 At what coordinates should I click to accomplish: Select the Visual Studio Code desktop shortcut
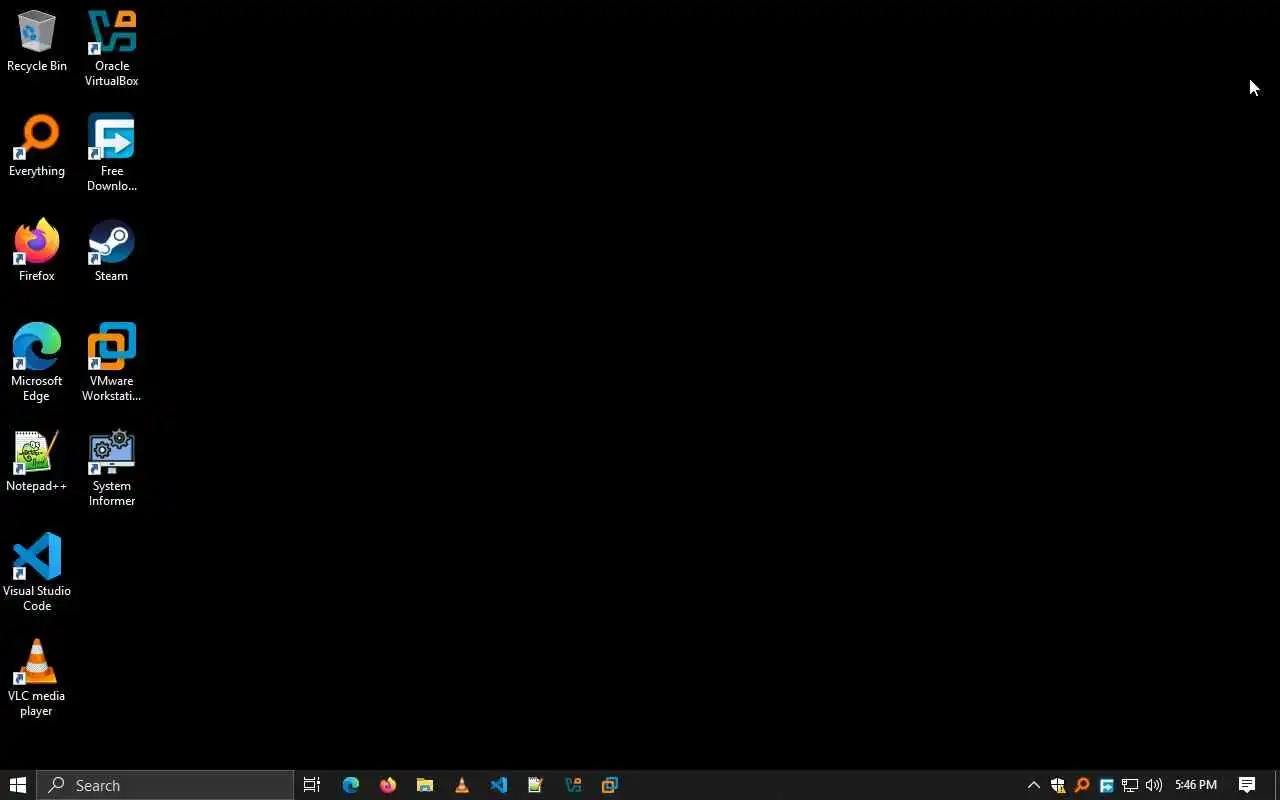pyautogui.click(x=37, y=573)
